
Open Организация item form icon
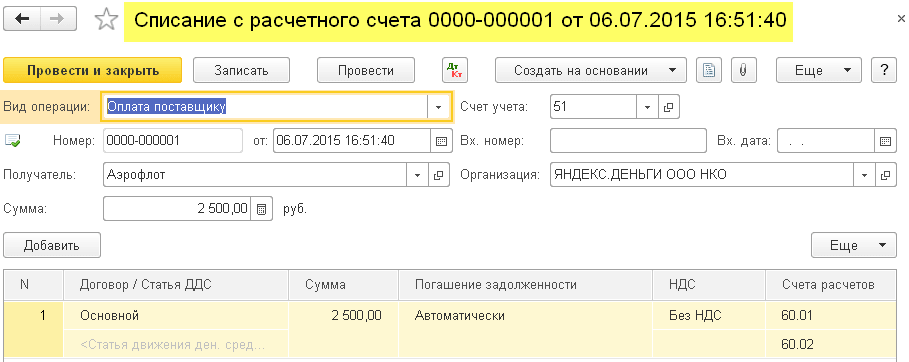(885, 175)
